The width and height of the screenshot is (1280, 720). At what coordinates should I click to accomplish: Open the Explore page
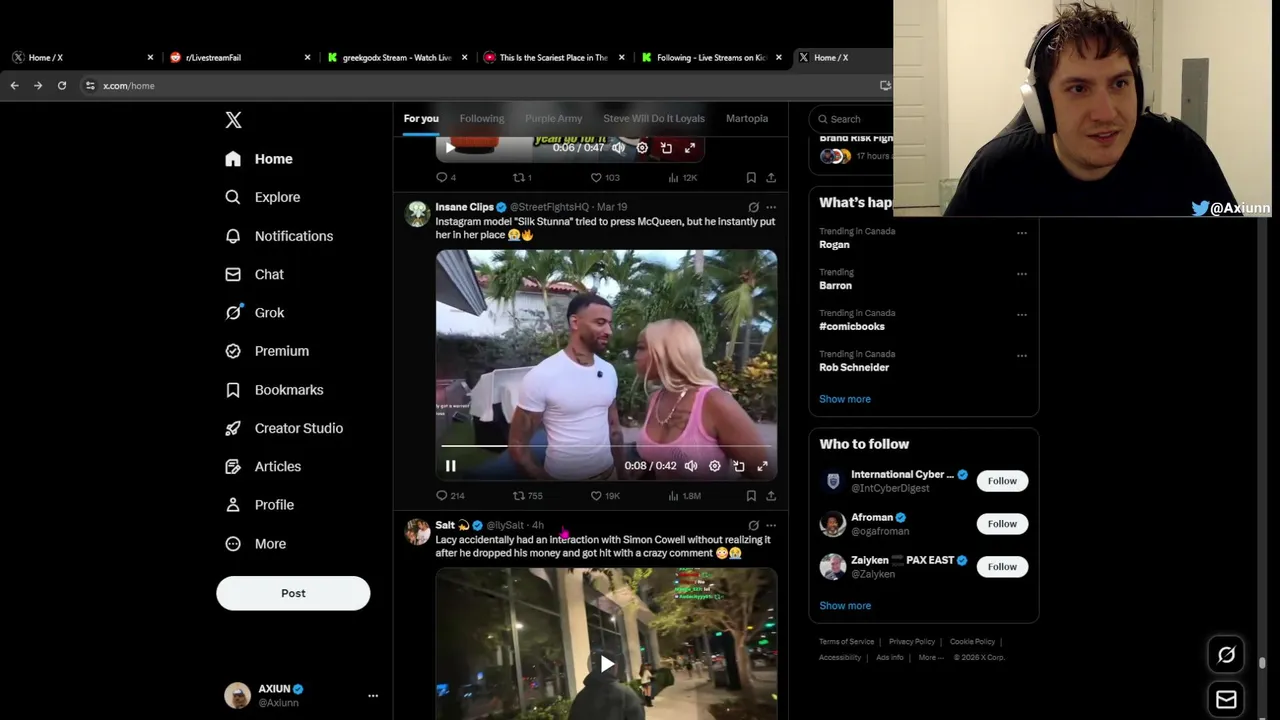(x=263, y=197)
